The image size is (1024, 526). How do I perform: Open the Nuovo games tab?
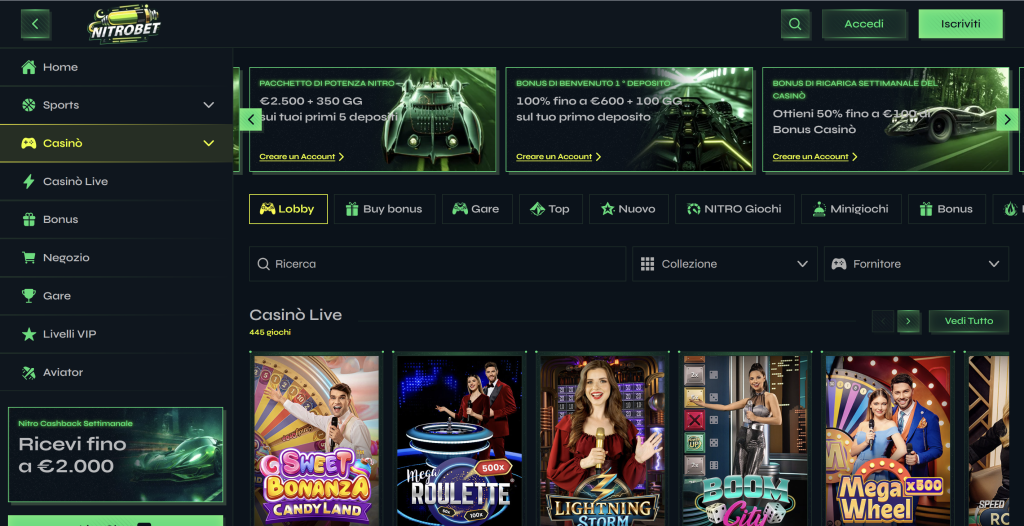point(629,209)
